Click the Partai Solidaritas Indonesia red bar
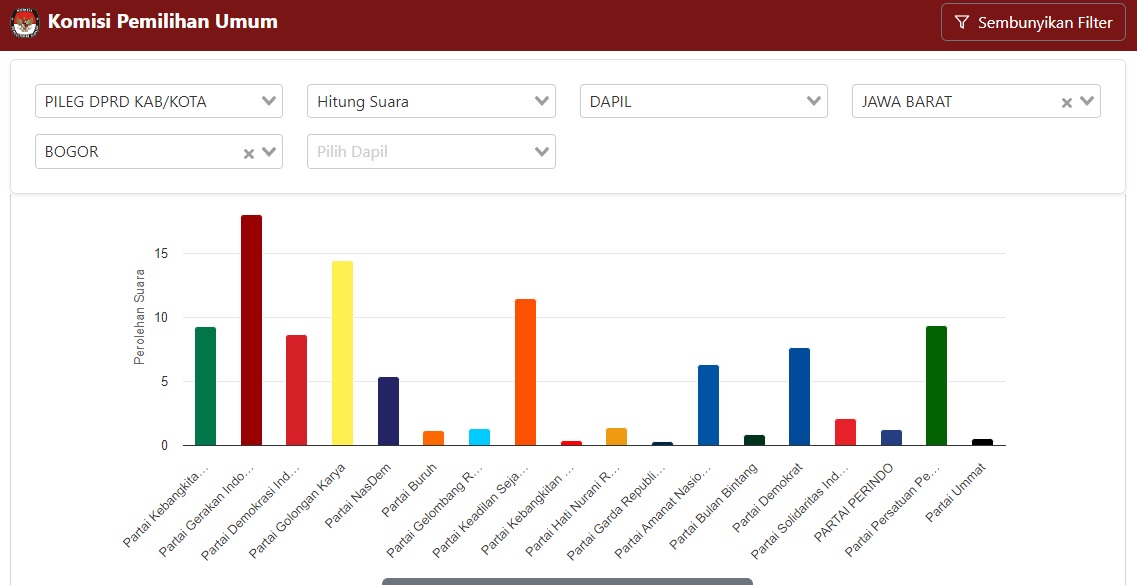Viewport: 1137px width, 585px height. coord(845,432)
